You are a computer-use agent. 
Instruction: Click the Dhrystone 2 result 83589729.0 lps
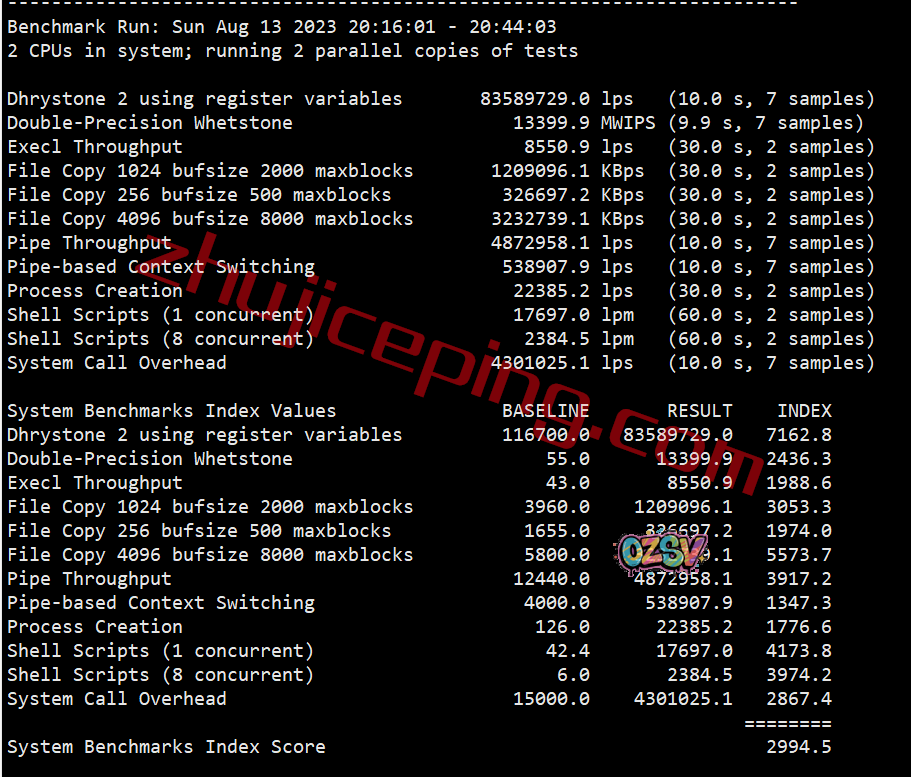pyautogui.click(x=556, y=99)
